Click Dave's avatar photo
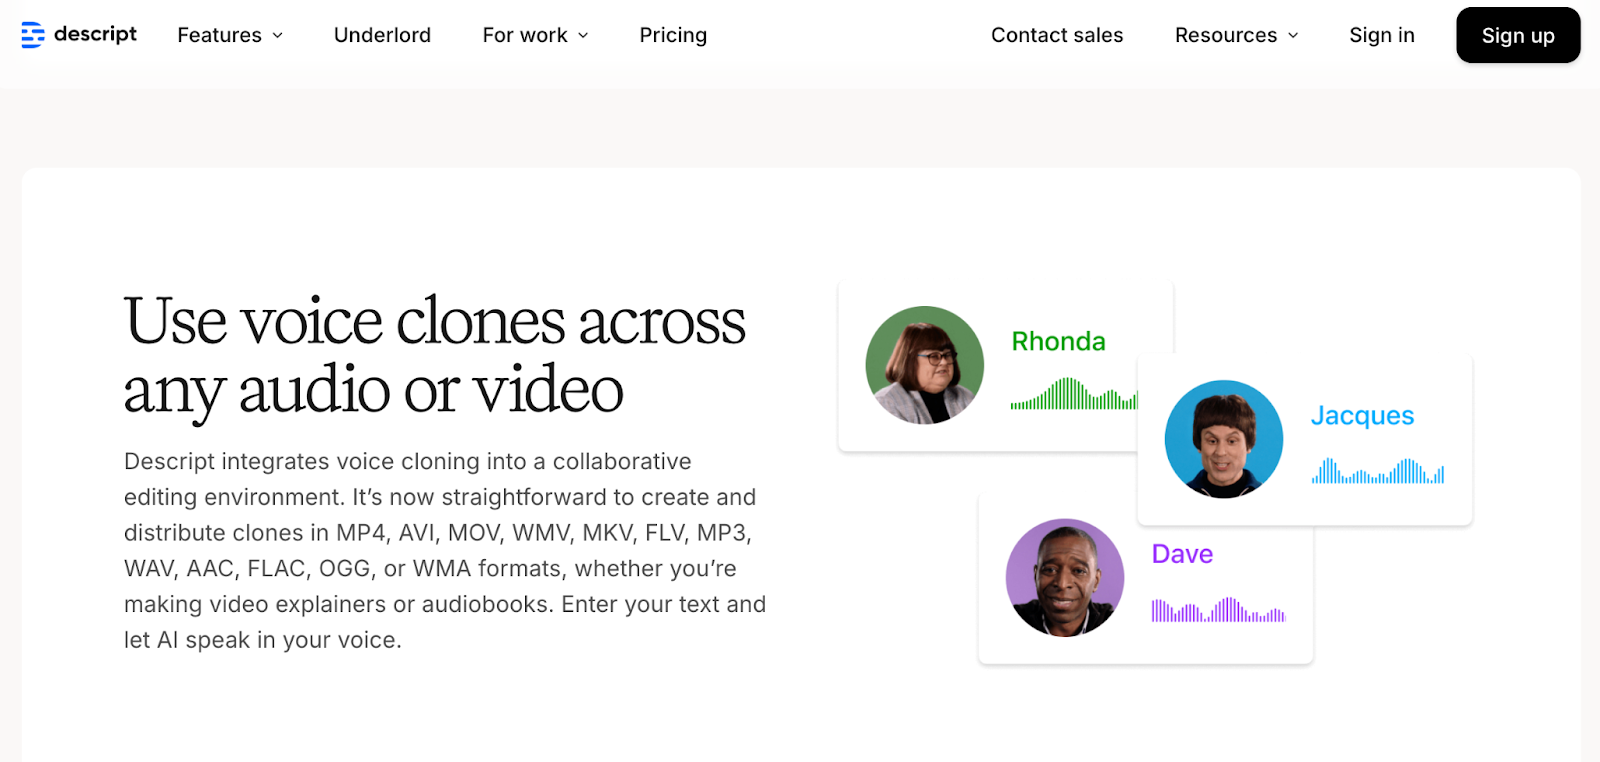Viewport: 1600px width, 762px height. click(x=1065, y=578)
